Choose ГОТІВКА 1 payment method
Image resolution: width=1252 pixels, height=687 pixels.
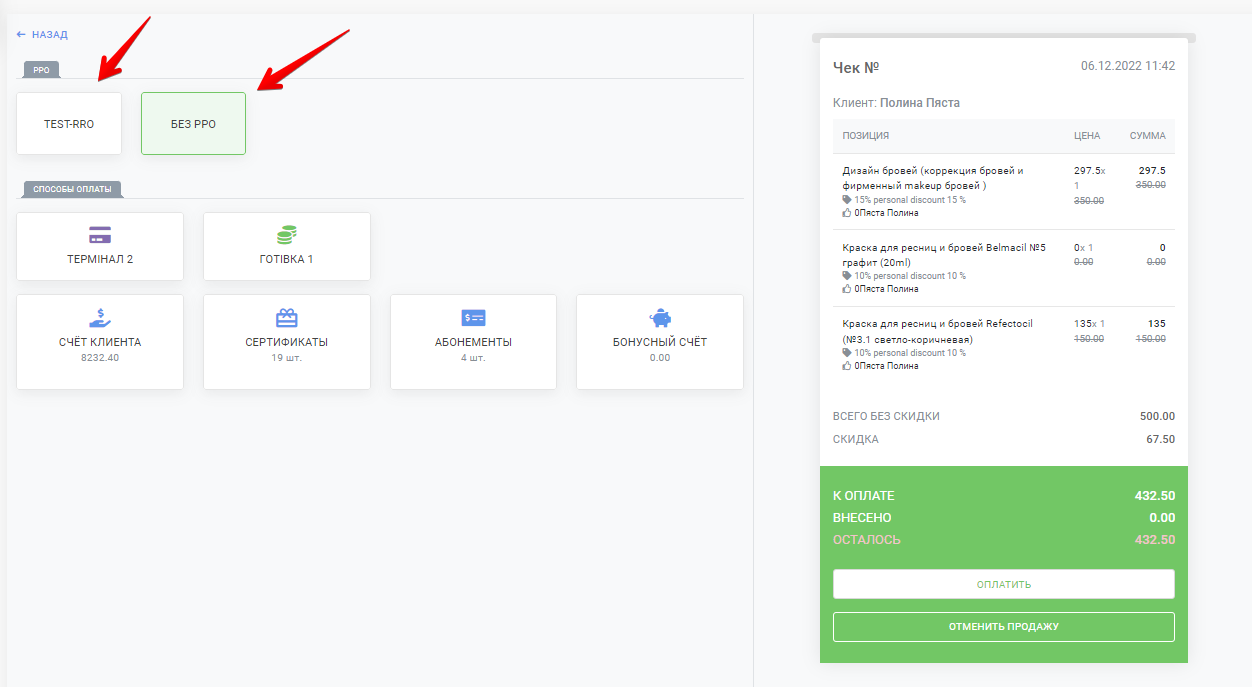286,246
